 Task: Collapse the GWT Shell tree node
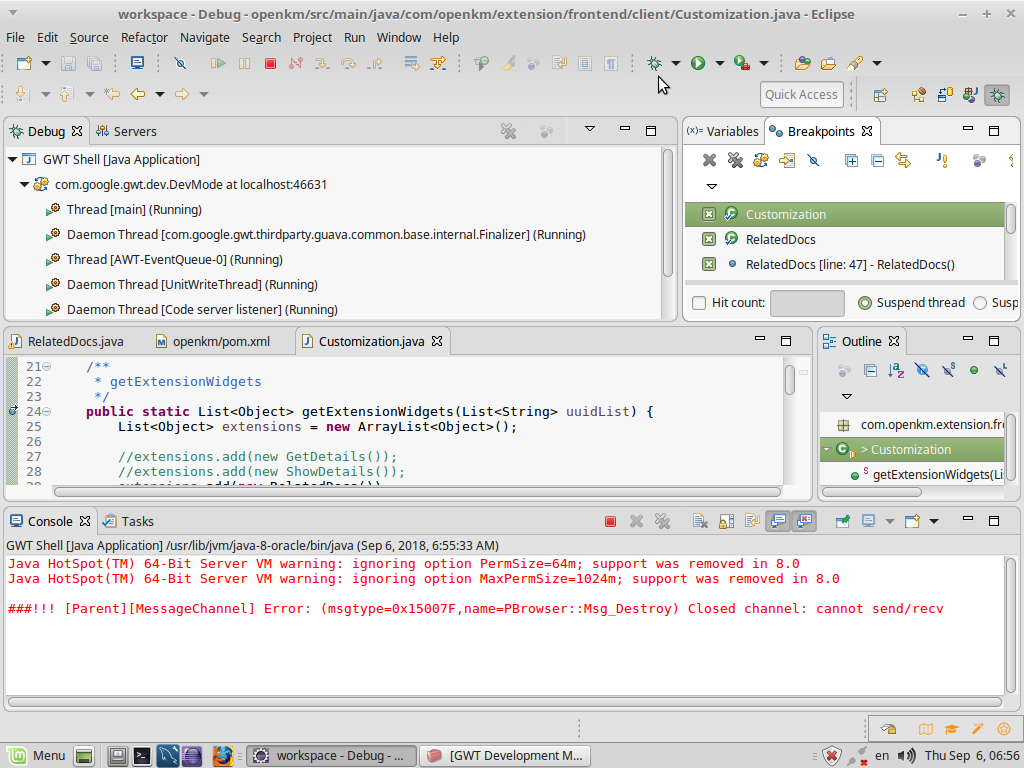point(13,159)
